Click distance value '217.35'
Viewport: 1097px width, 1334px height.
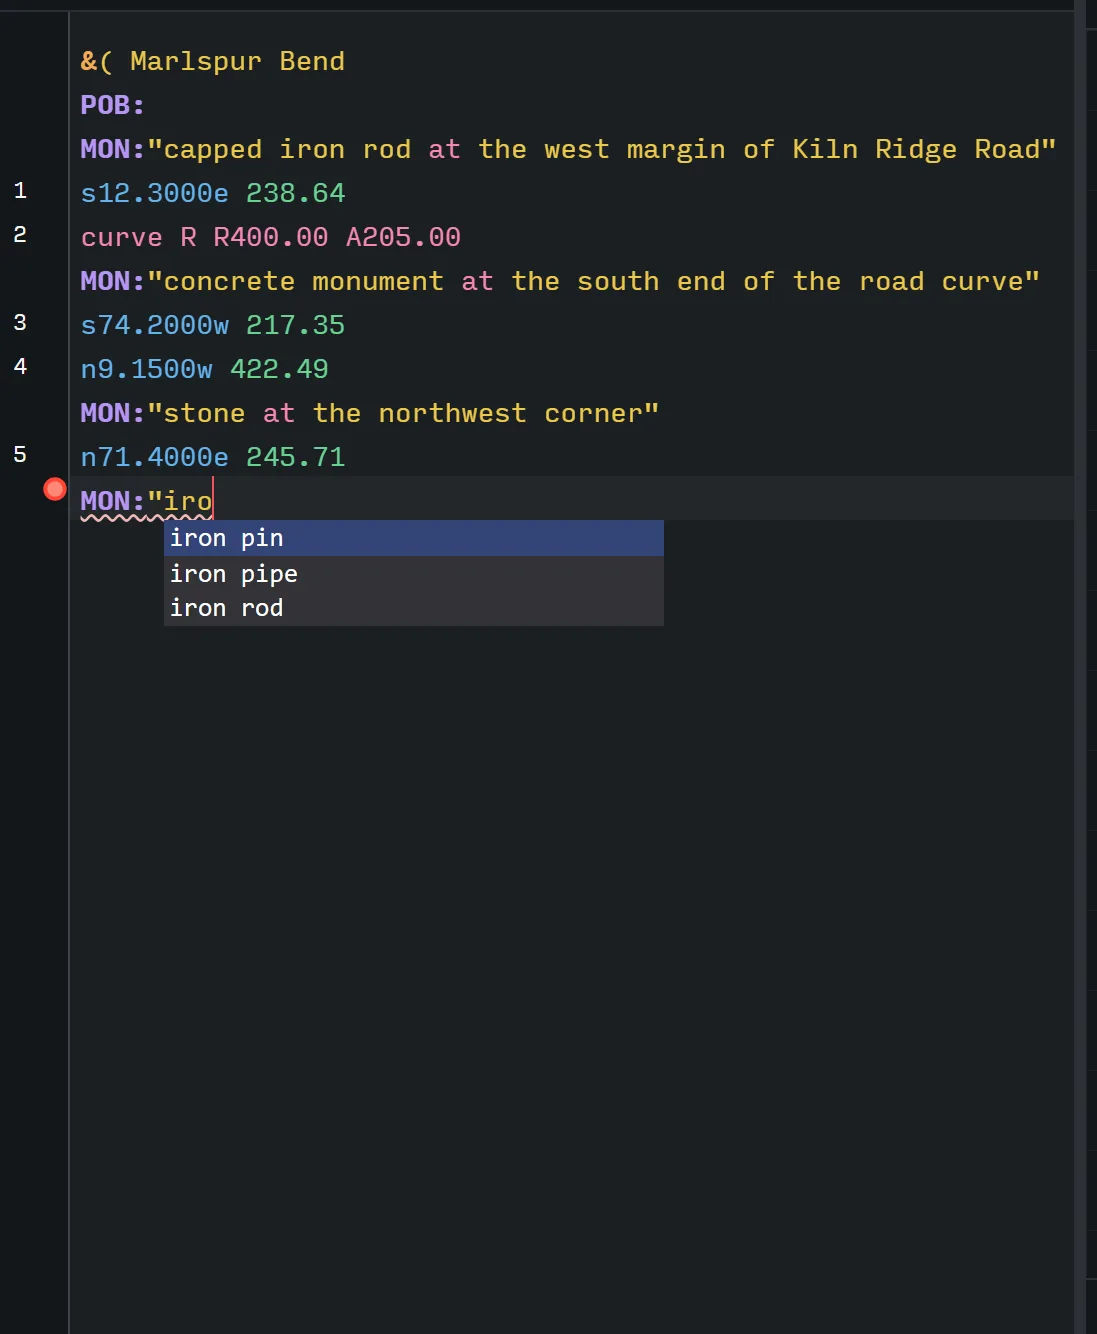point(295,325)
